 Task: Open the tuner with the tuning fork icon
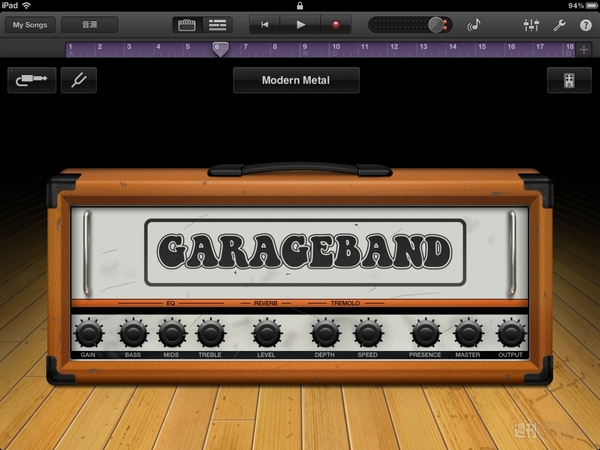(78, 81)
